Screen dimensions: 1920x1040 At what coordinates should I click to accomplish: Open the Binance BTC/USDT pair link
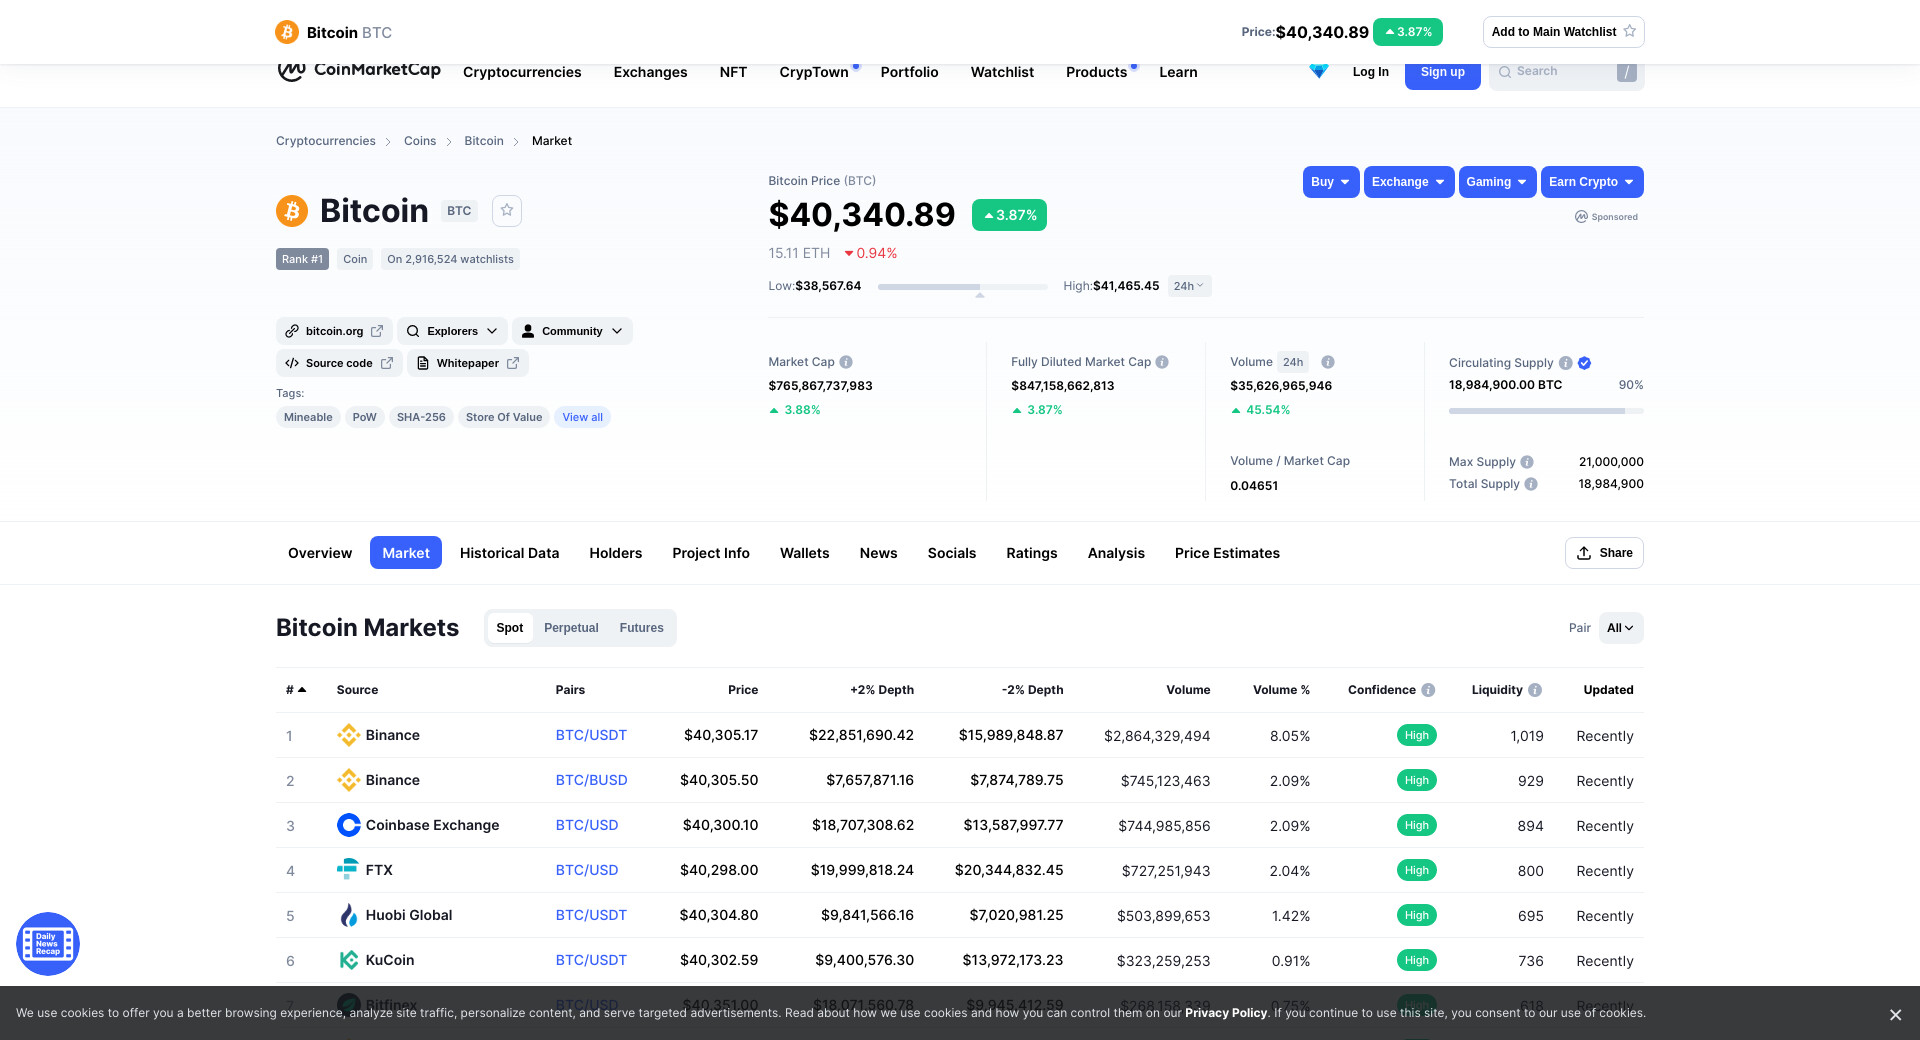(591, 735)
